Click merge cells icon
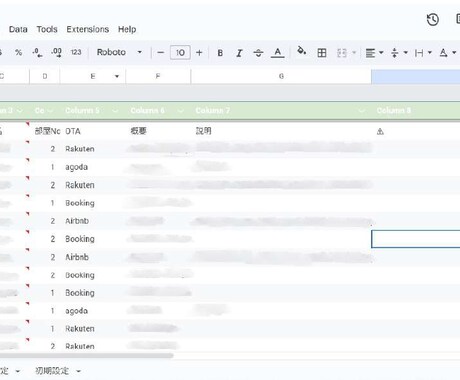The width and height of the screenshot is (460, 380). tap(342, 53)
